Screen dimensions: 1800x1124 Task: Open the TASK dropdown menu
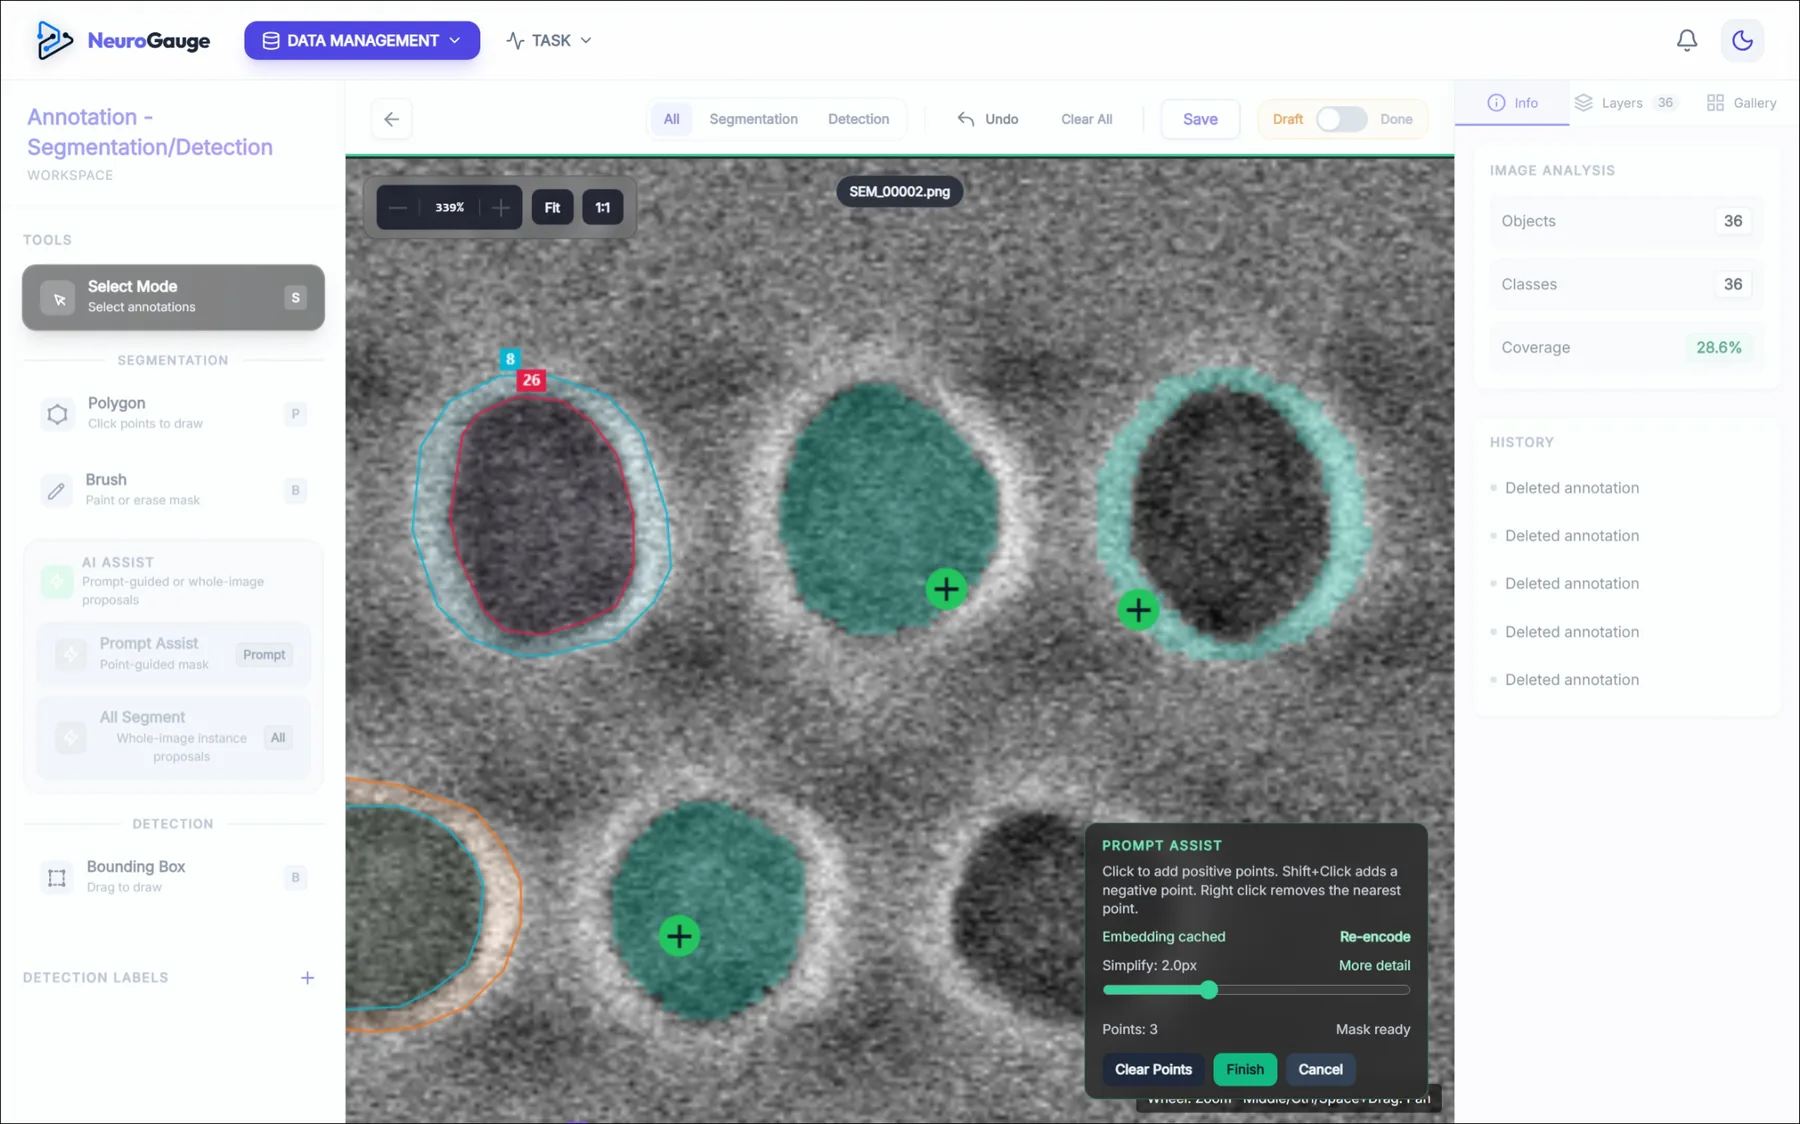pos(549,40)
